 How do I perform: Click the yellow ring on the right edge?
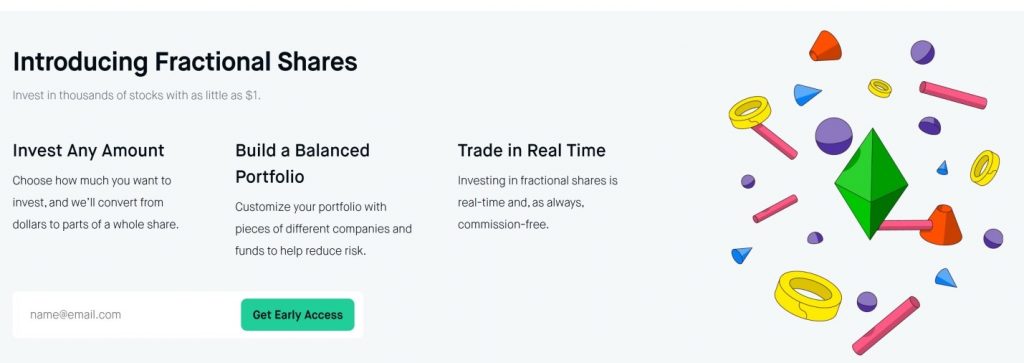tap(985, 168)
